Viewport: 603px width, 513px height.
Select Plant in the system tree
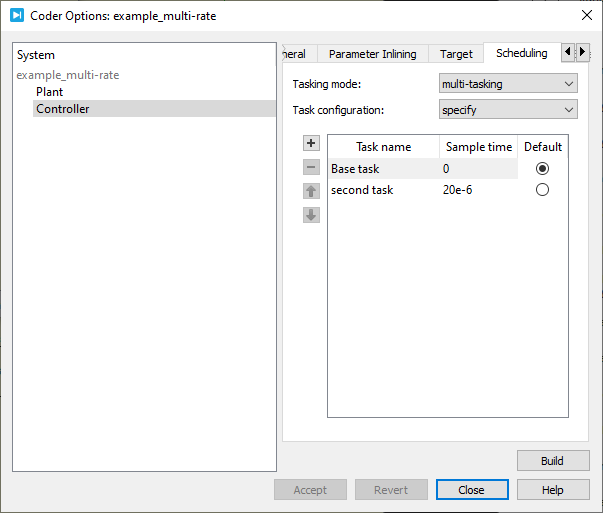point(50,92)
